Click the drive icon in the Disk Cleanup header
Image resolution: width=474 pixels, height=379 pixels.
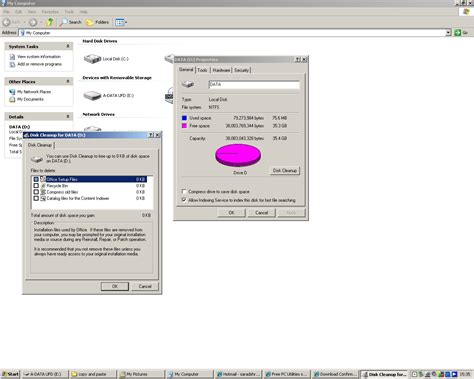(37, 159)
